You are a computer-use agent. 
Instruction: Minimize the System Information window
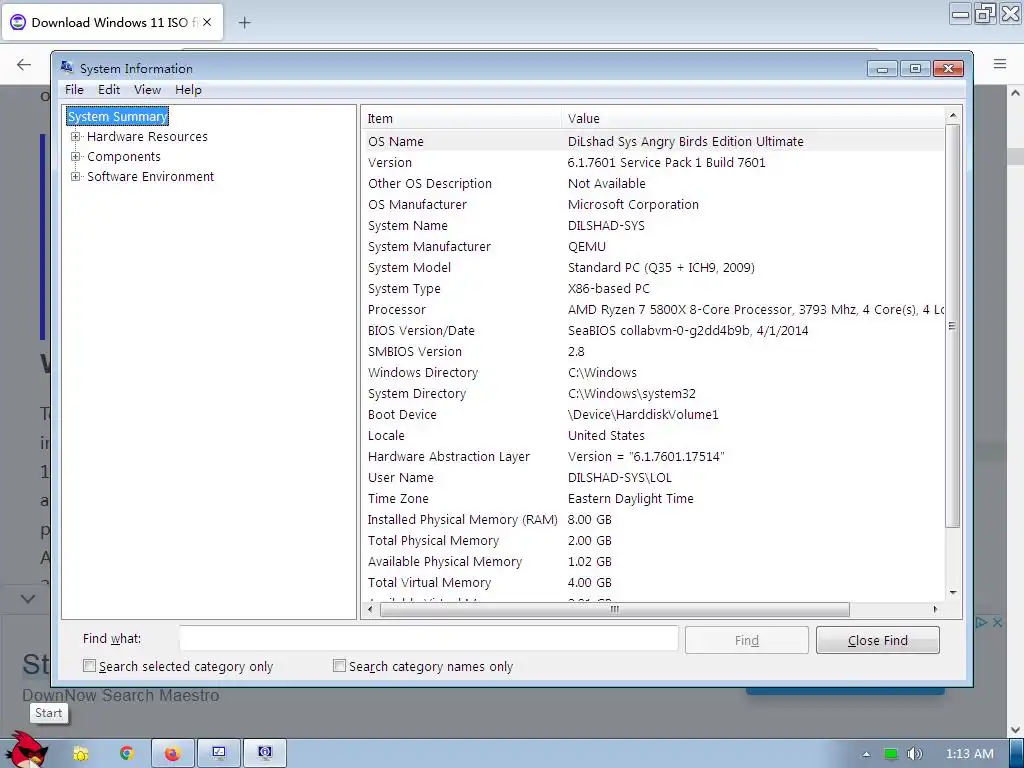coord(882,69)
